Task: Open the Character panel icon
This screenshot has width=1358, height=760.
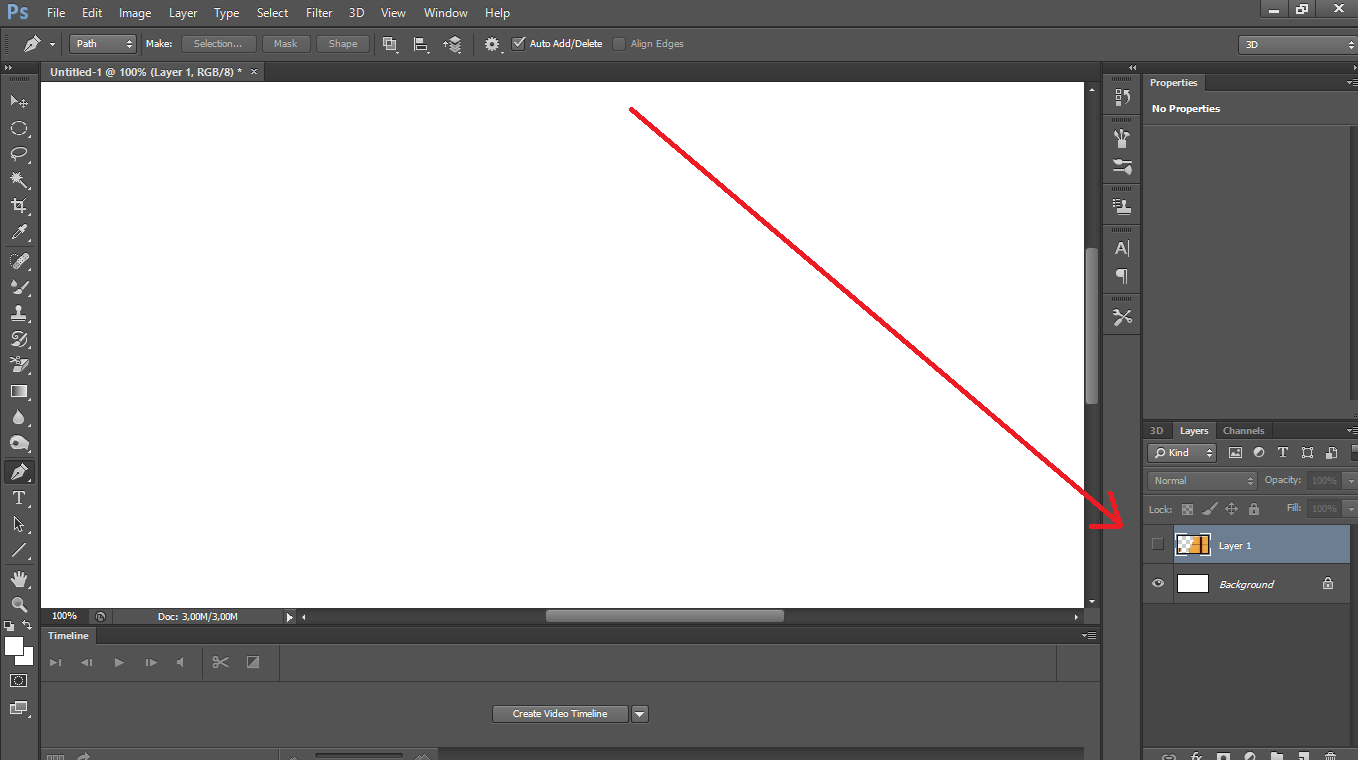Action: [x=1122, y=249]
